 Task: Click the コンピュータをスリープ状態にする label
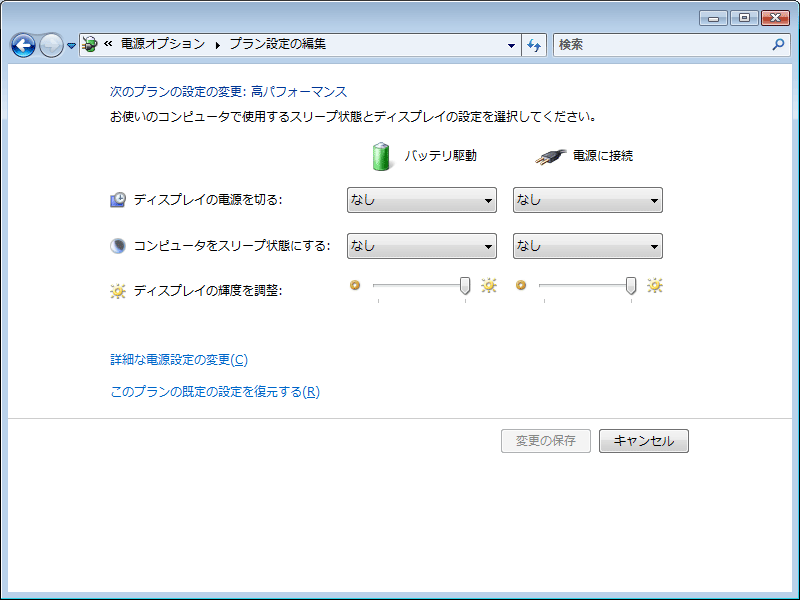click(232, 246)
